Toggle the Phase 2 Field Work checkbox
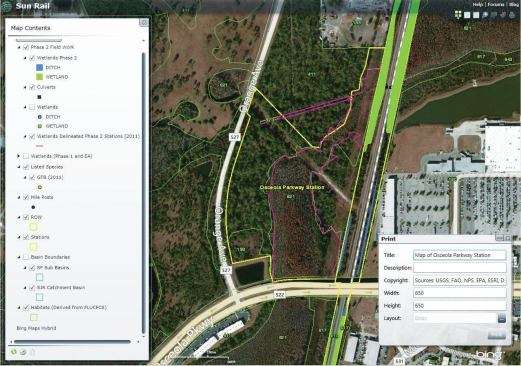521x366 pixels. (26, 47)
